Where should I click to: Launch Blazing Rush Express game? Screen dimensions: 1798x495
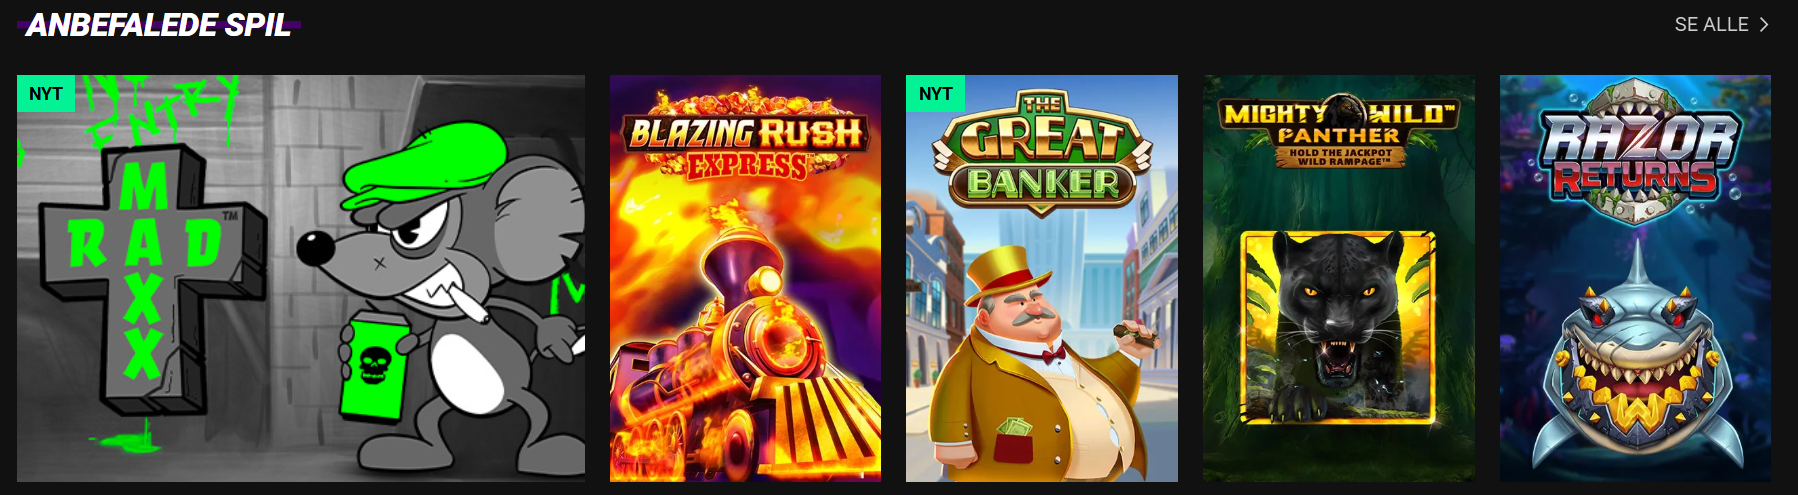(x=745, y=278)
